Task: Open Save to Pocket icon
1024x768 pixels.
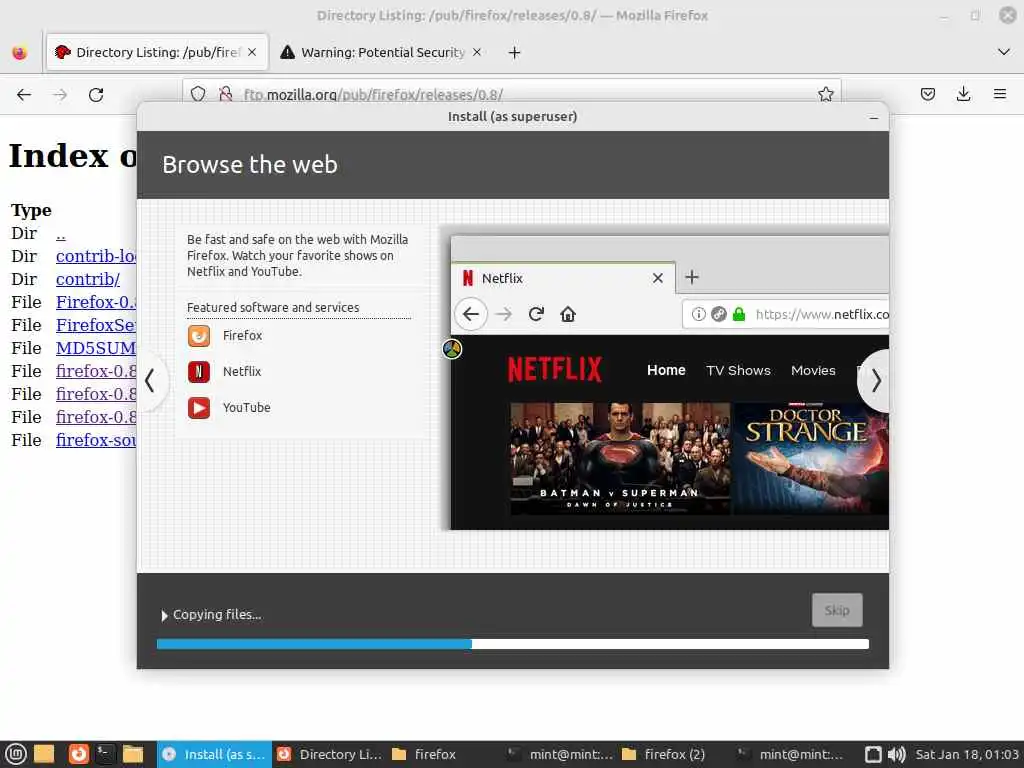Action: point(927,94)
